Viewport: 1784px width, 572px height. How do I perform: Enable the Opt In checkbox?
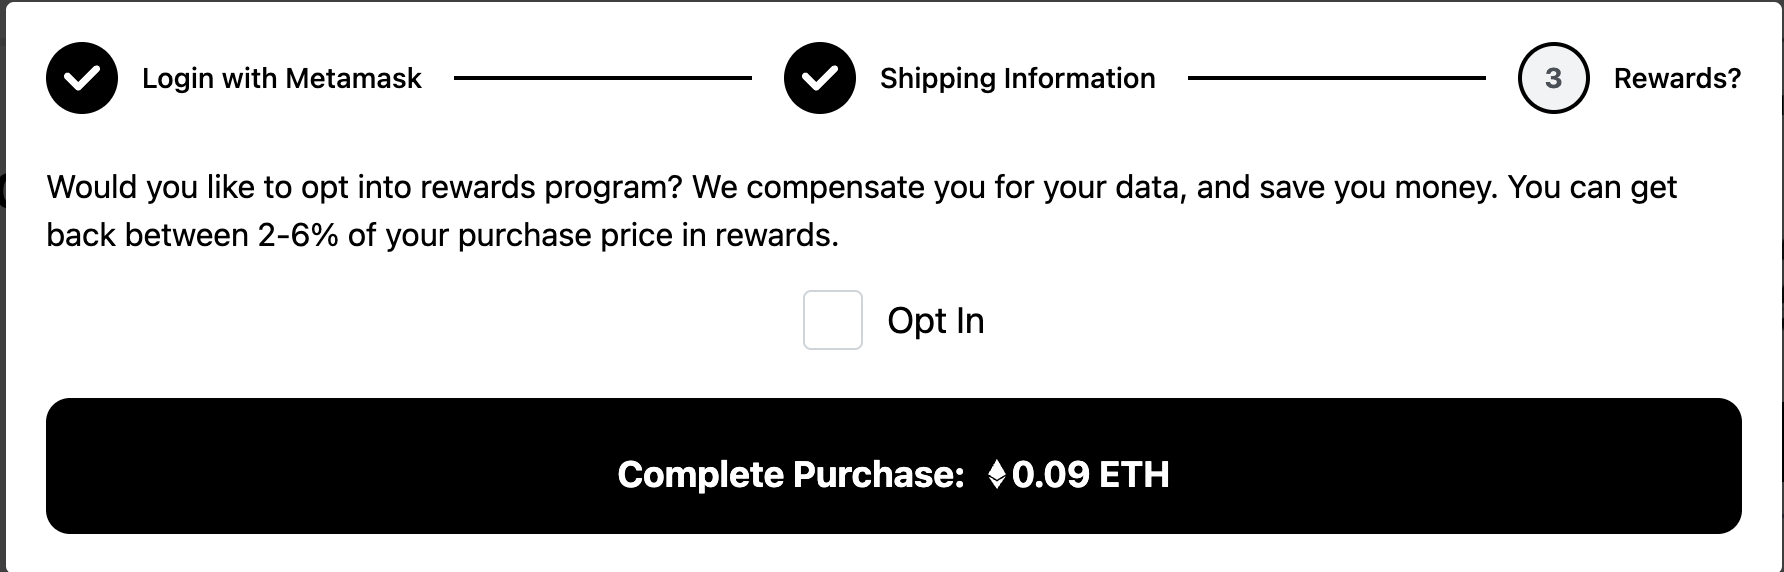click(833, 320)
